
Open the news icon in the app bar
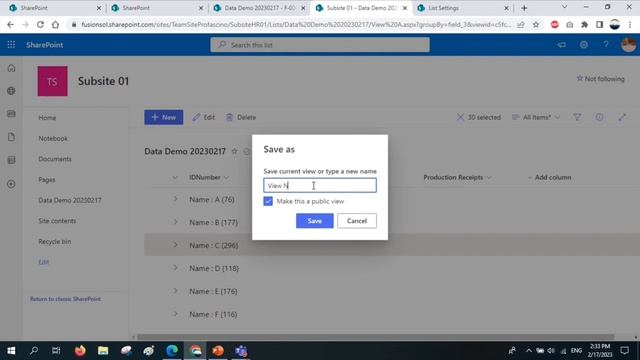pyautogui.click(x=11, y=113)
